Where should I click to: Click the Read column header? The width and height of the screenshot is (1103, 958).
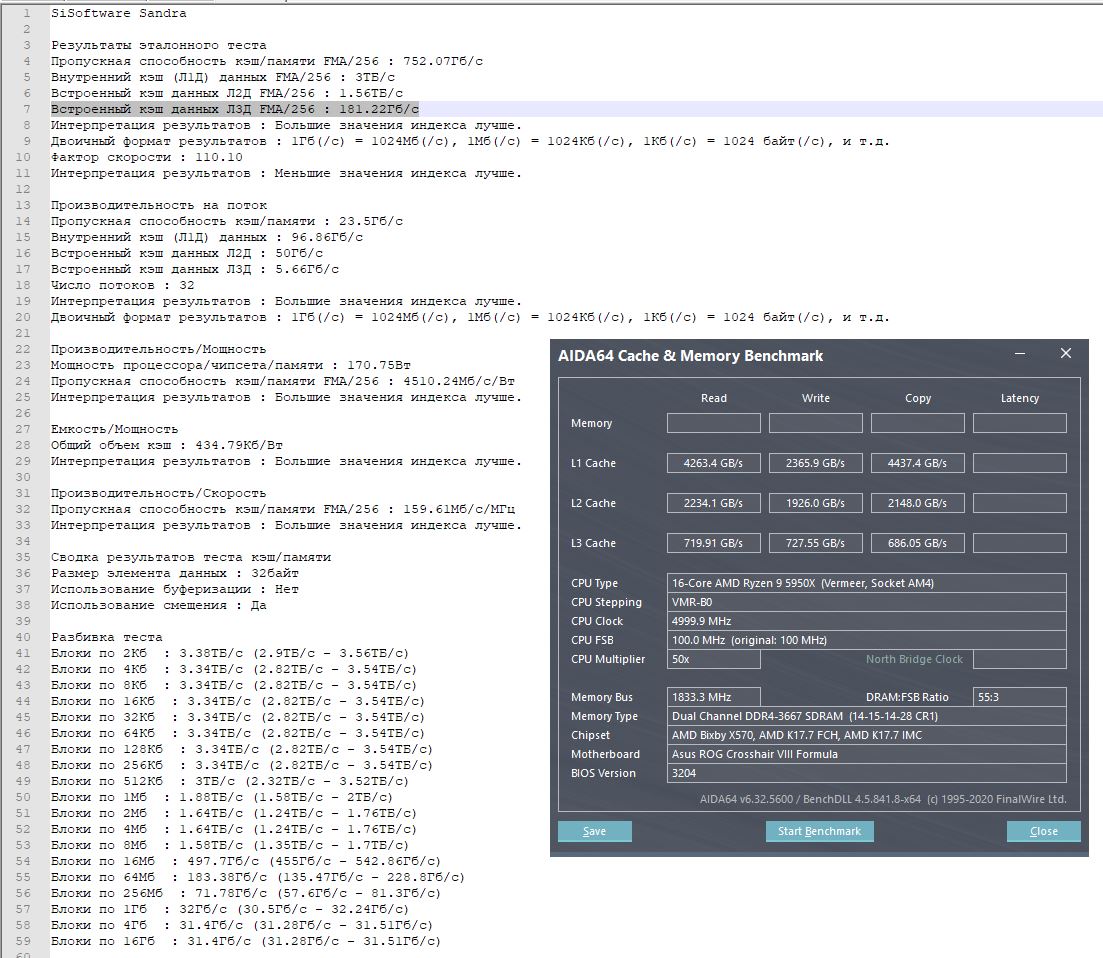coord(713,398)
